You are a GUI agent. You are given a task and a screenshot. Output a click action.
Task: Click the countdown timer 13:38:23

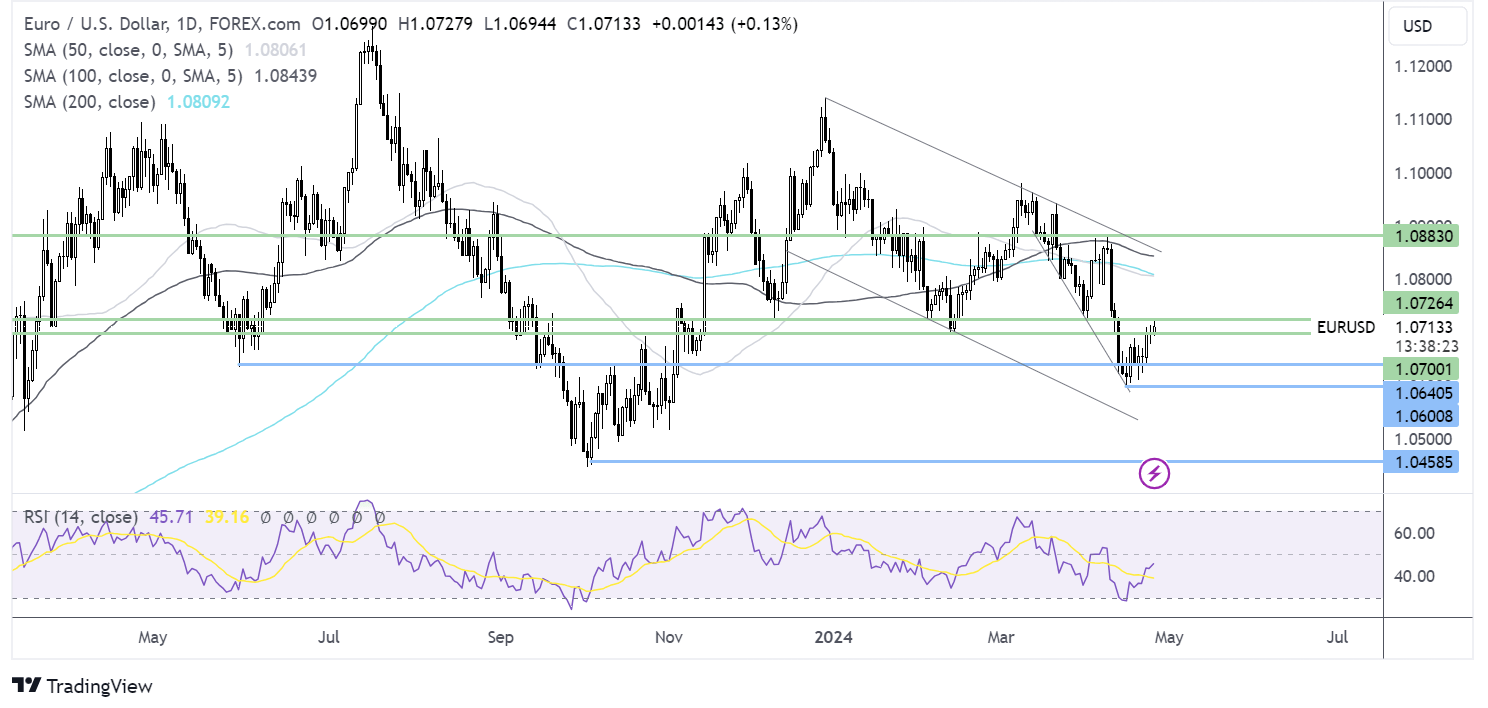[1427, 345]
